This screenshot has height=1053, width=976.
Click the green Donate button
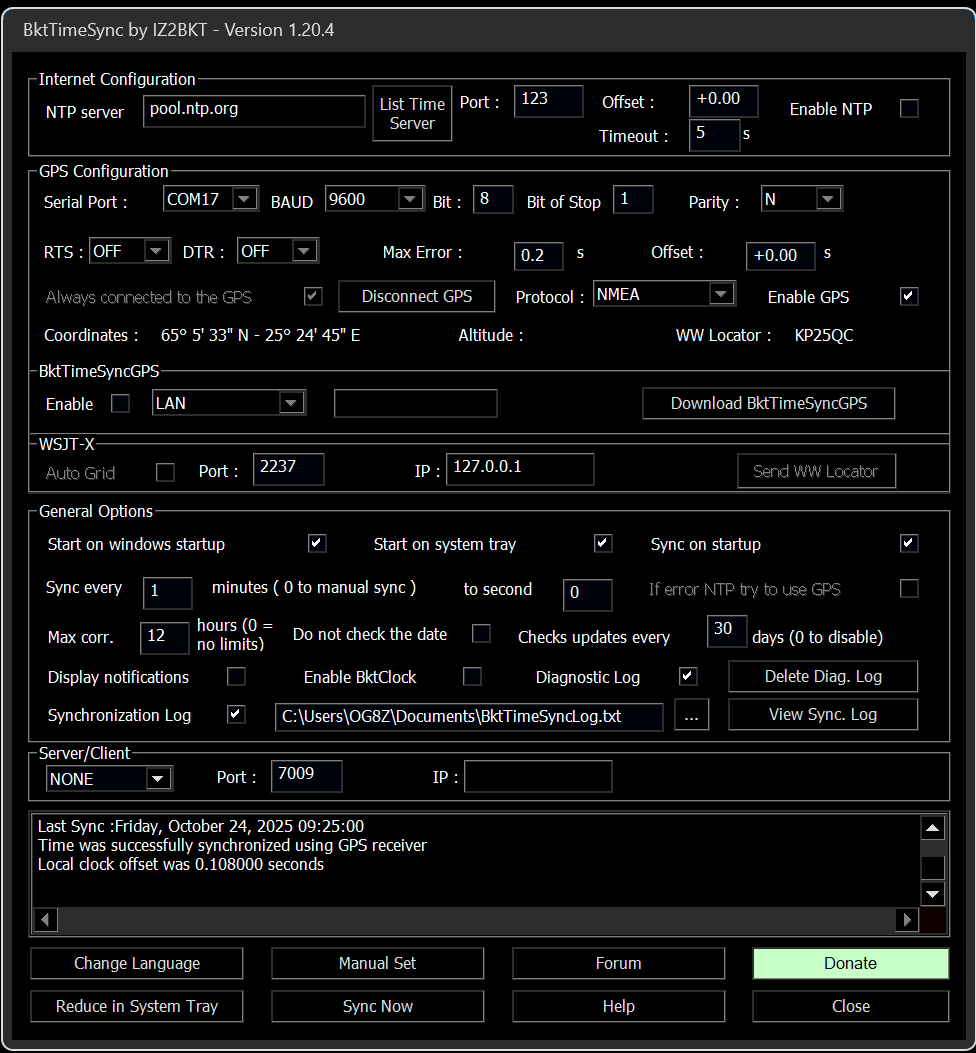pos(850,963)
